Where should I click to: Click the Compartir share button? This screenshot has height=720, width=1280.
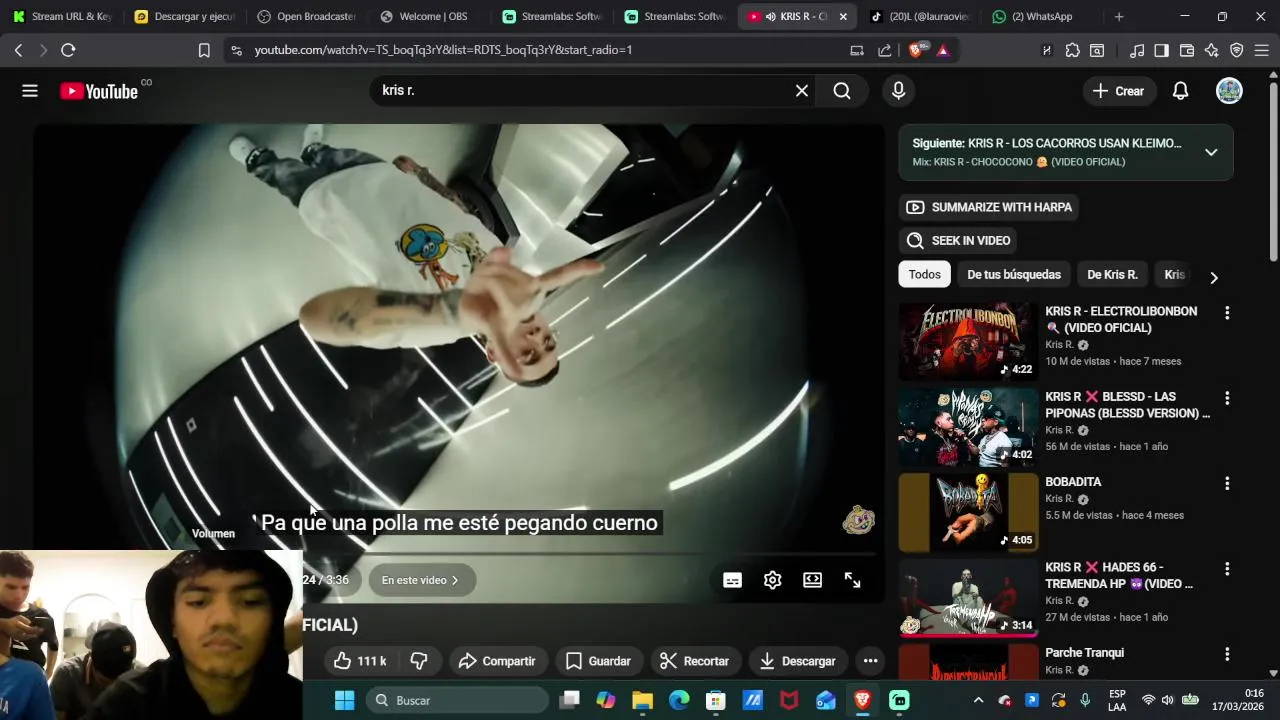pyautogui.click(x=497, y=661)
